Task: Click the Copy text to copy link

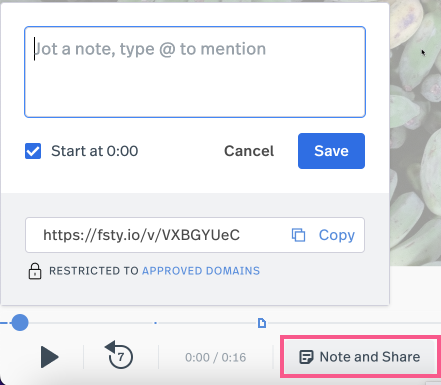Action: click(337, 235)
